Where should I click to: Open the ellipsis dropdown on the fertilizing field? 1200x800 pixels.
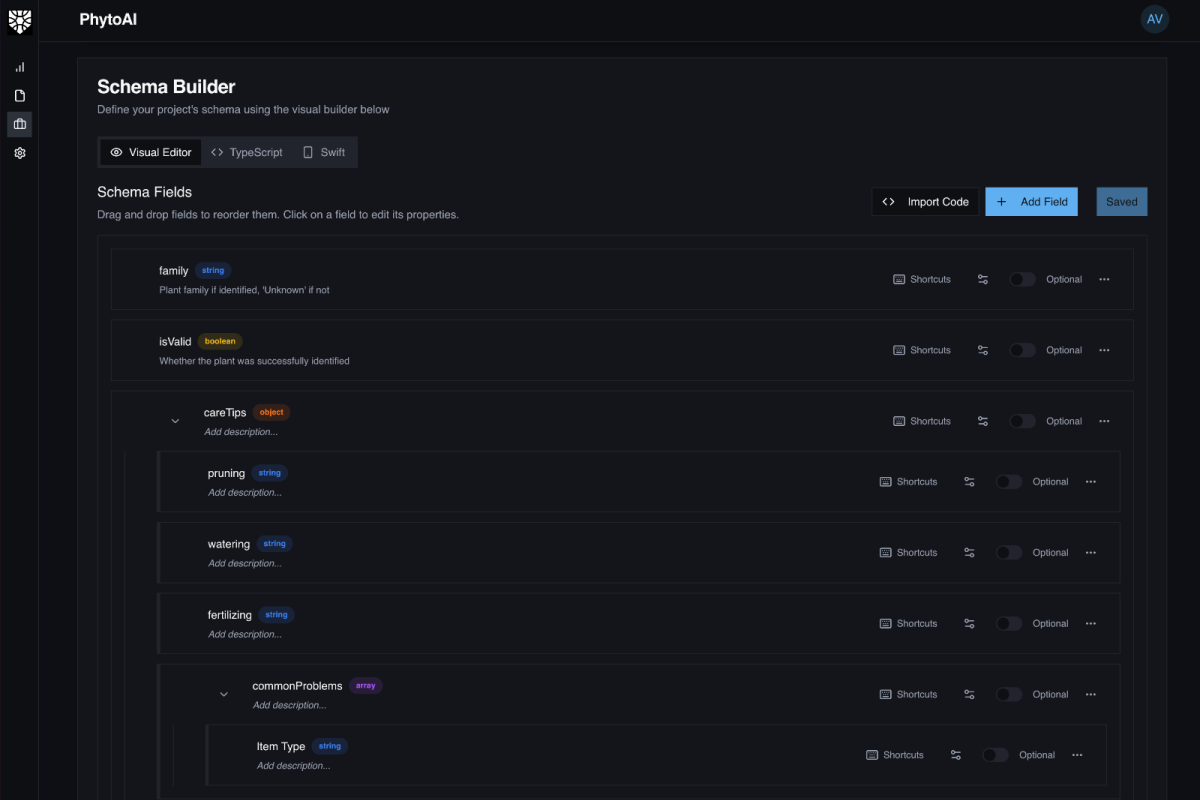[x=1090, y=623]
